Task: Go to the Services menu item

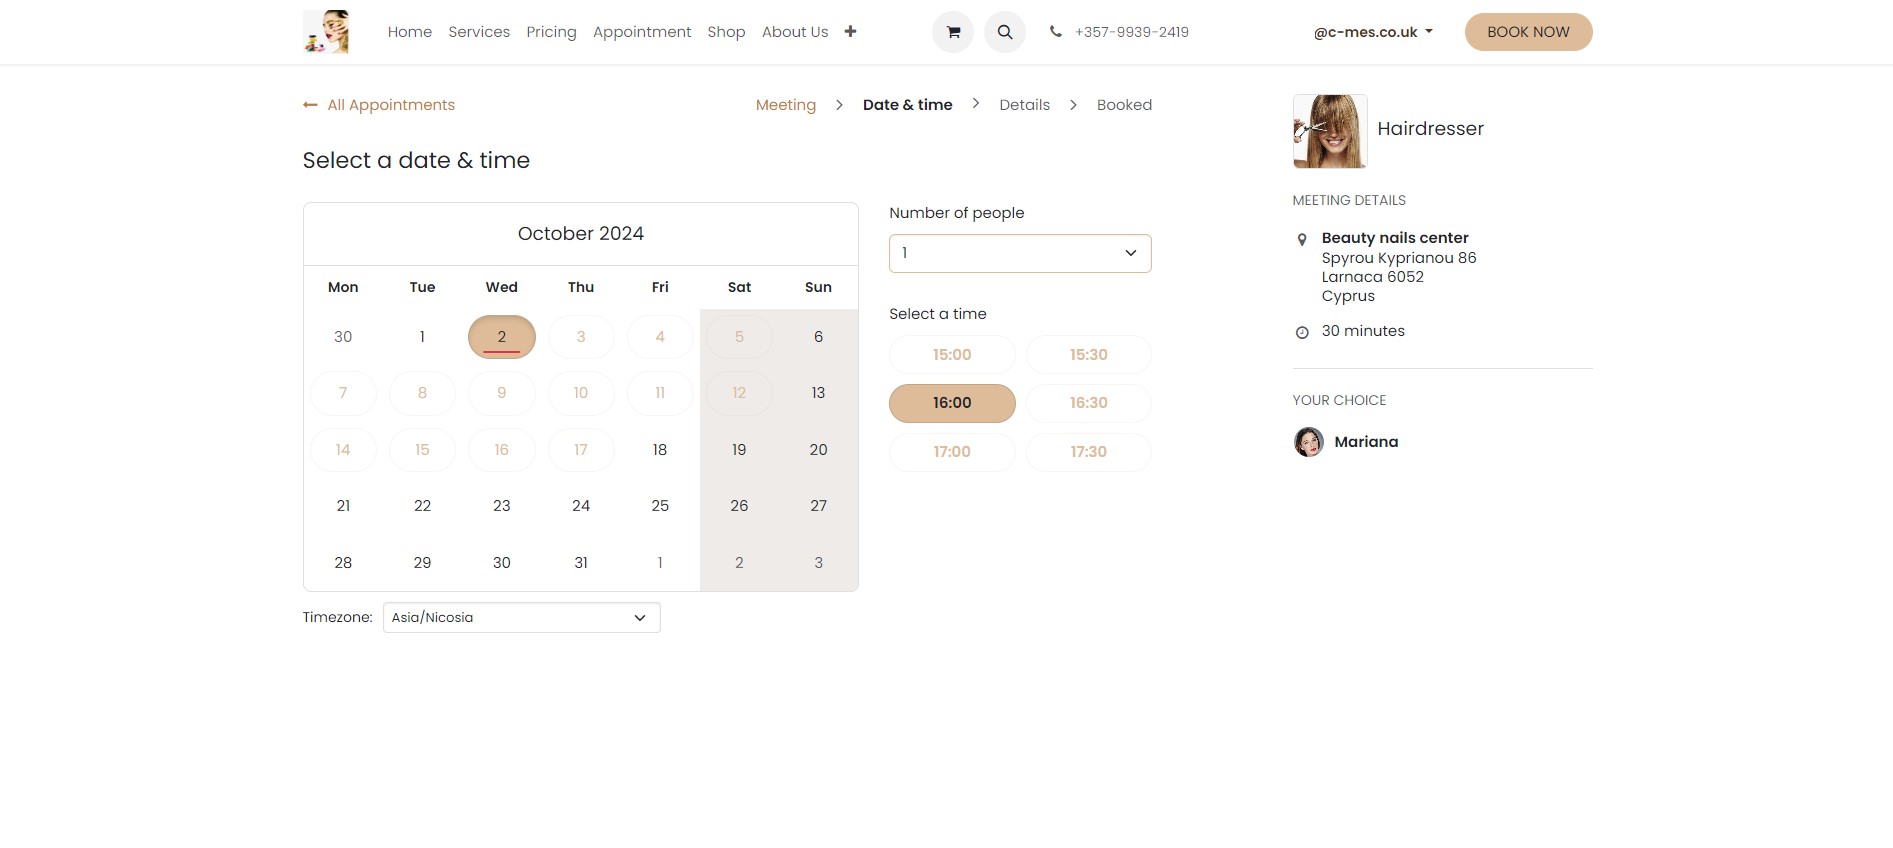Action: tap(479, 32)
